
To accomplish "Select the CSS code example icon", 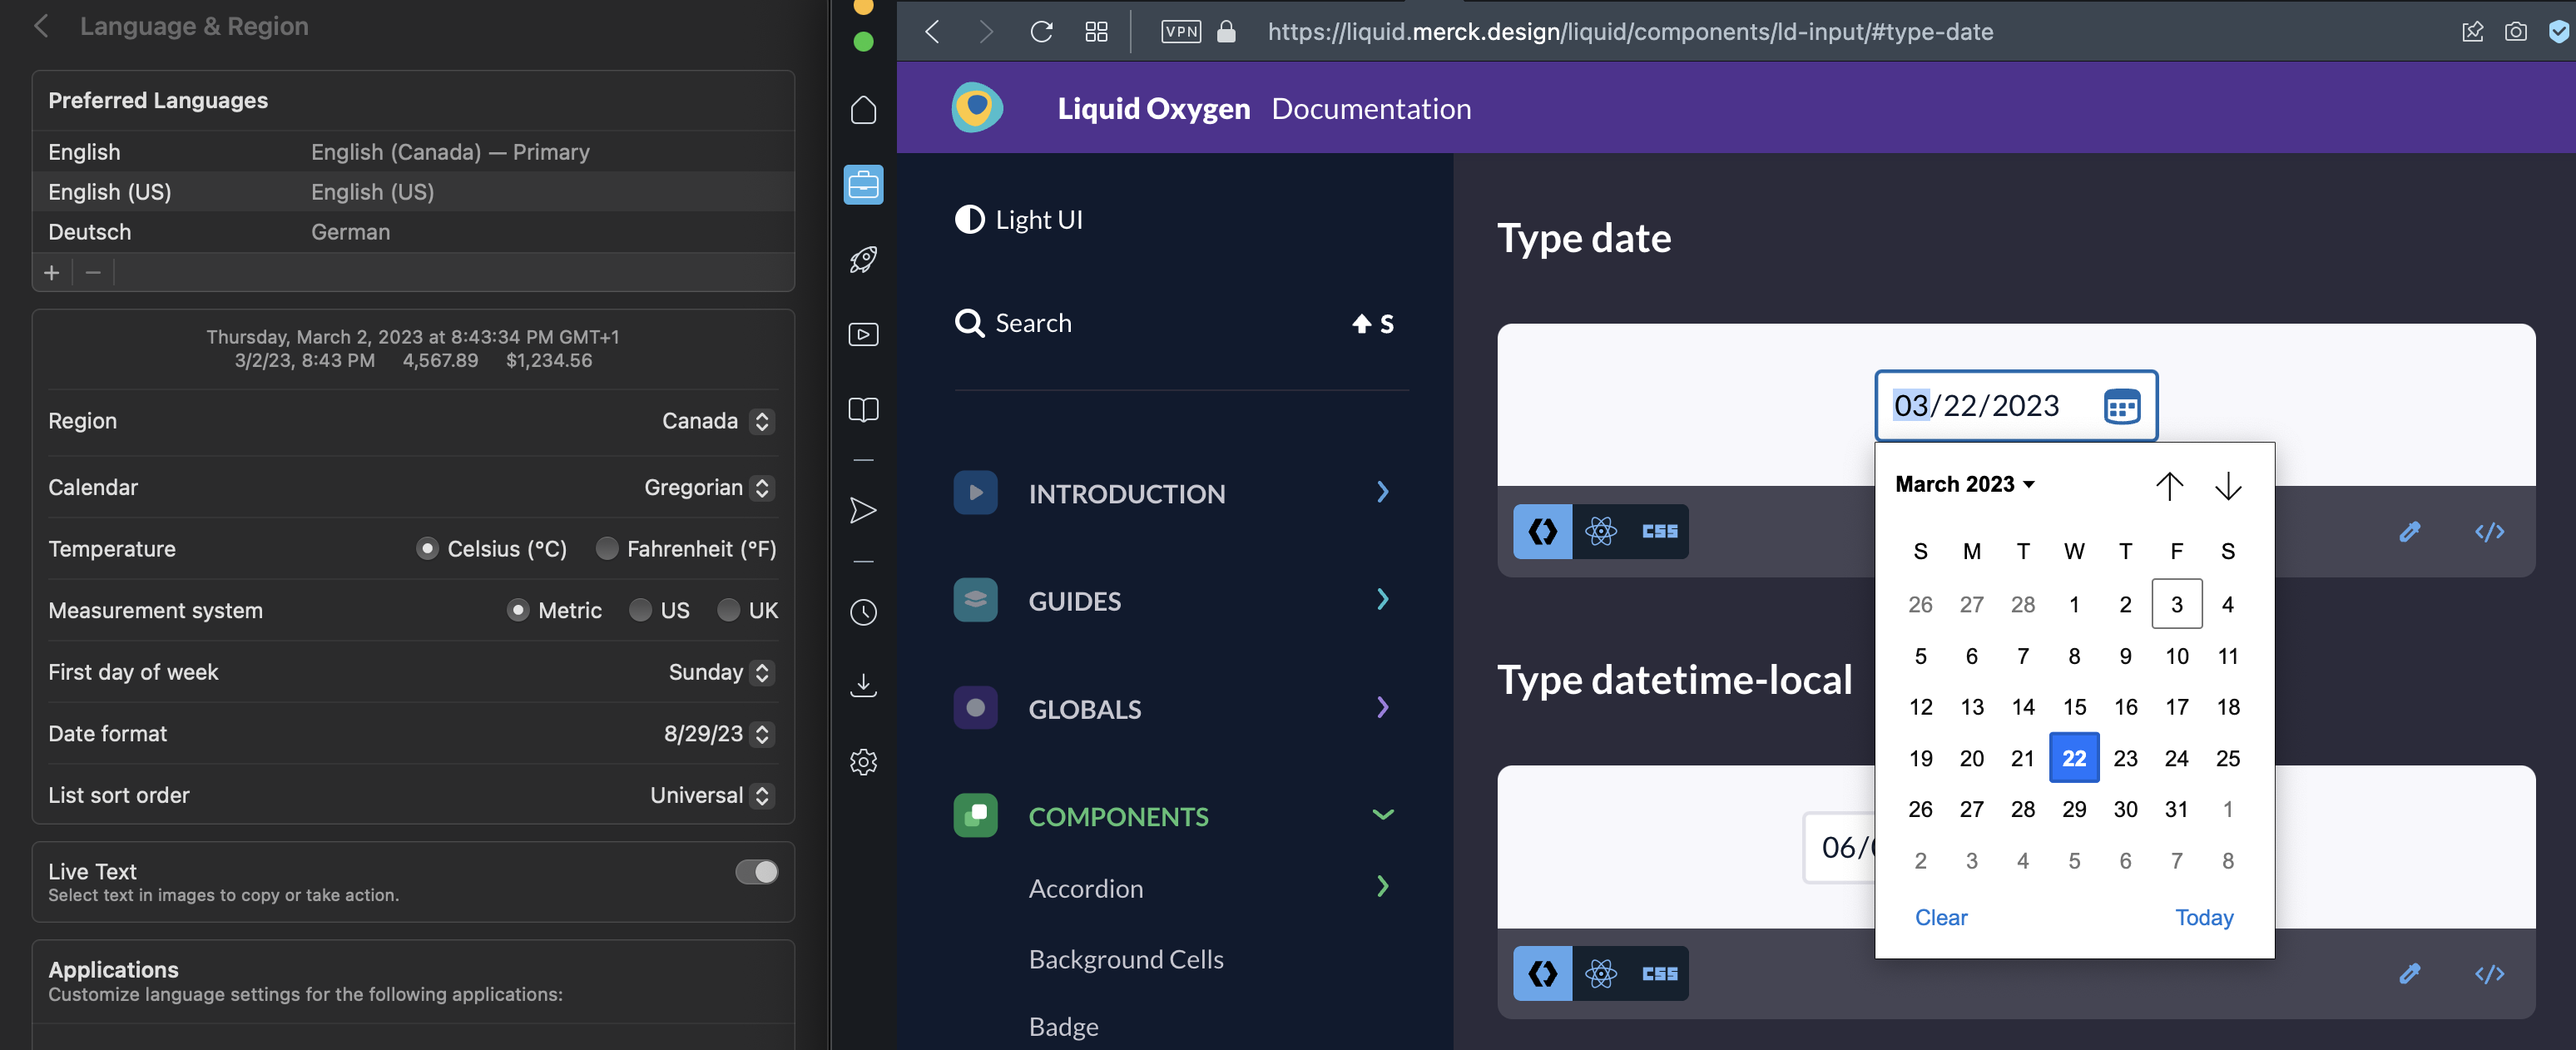I will tap(1657, 531).
